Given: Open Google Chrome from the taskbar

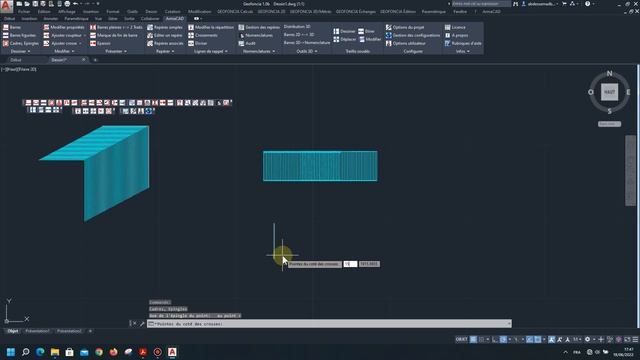Looking at the screenshot, I should (99, 352).
